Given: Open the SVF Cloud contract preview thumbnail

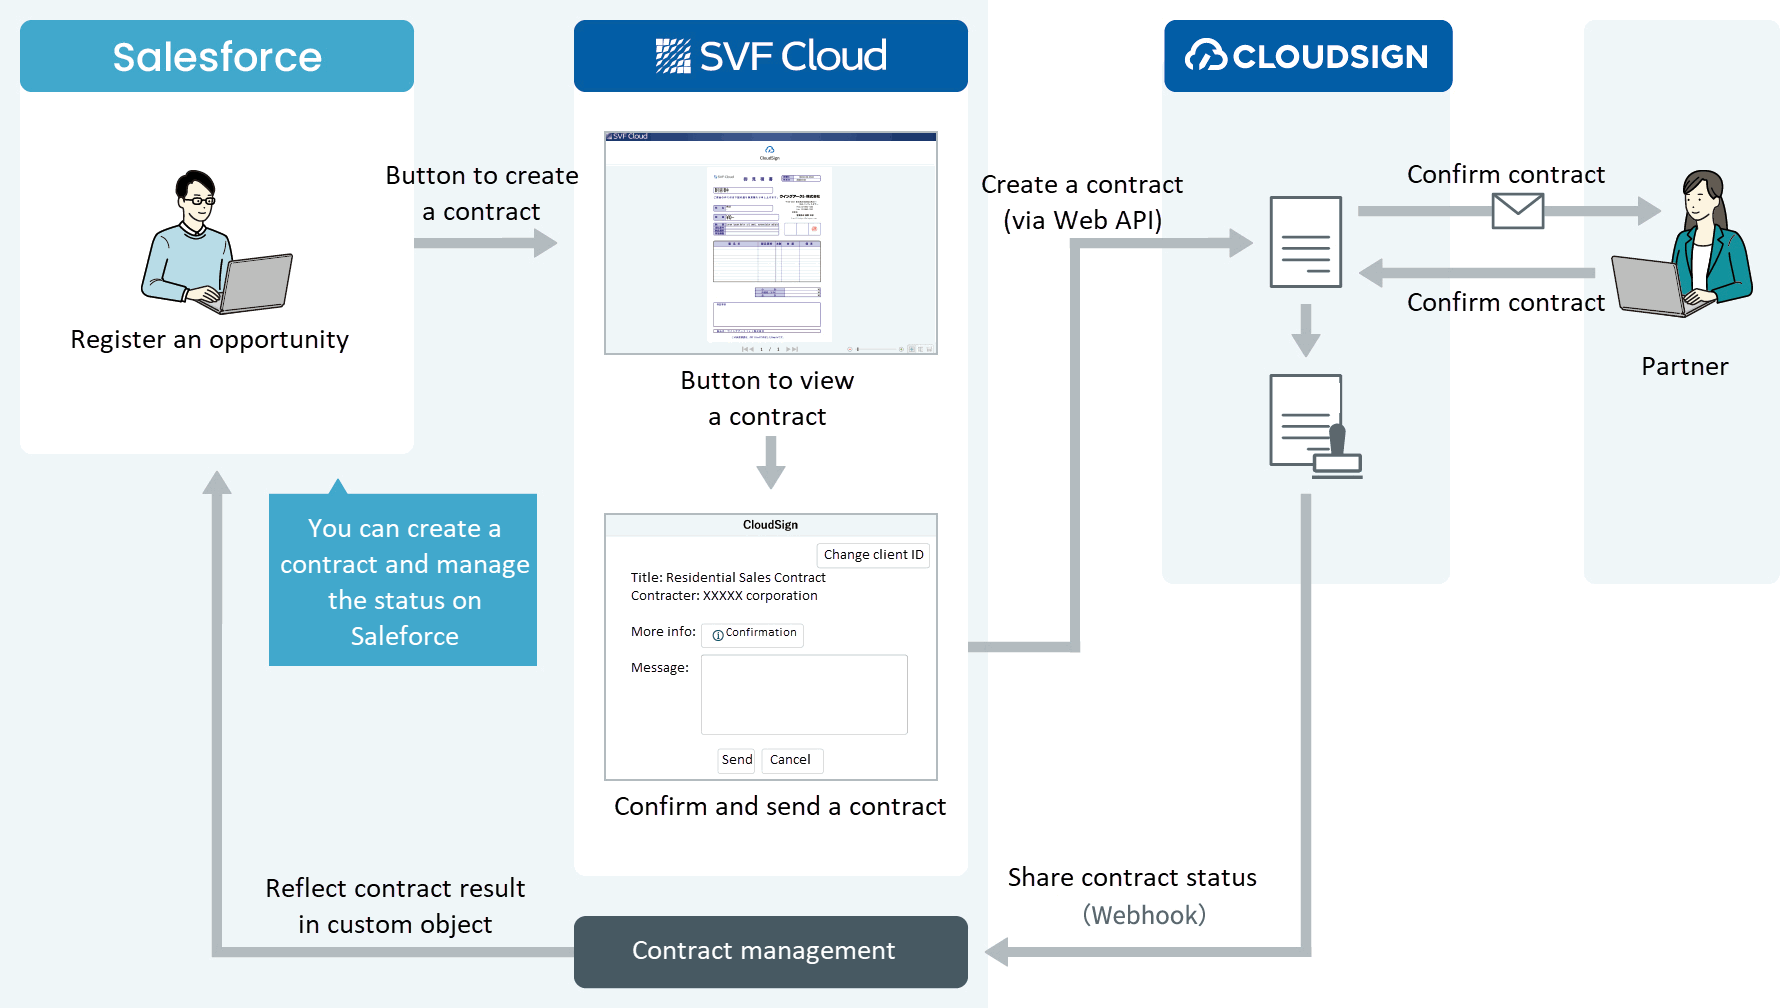Looking at the screenshot, I should [771, 243].
